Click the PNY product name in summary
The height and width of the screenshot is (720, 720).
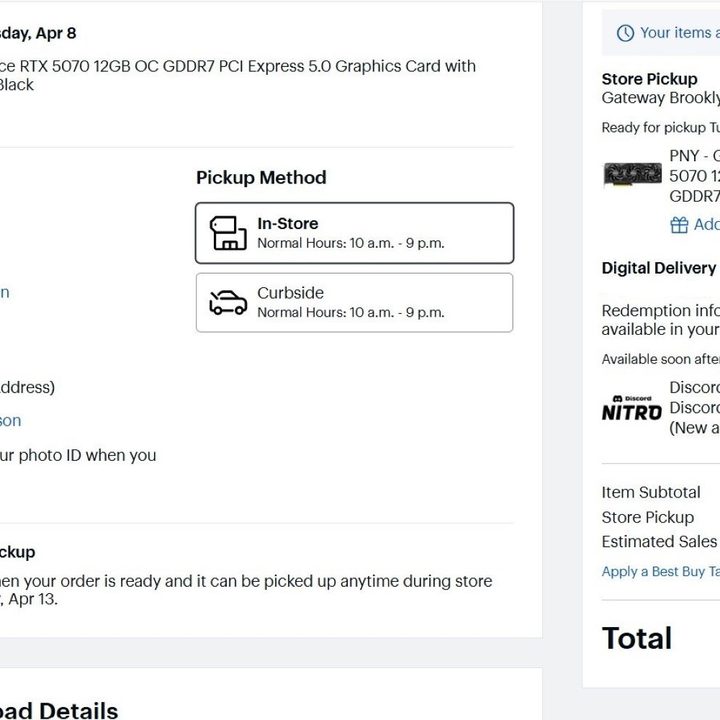pyautogui.click(x=694, y=176)
